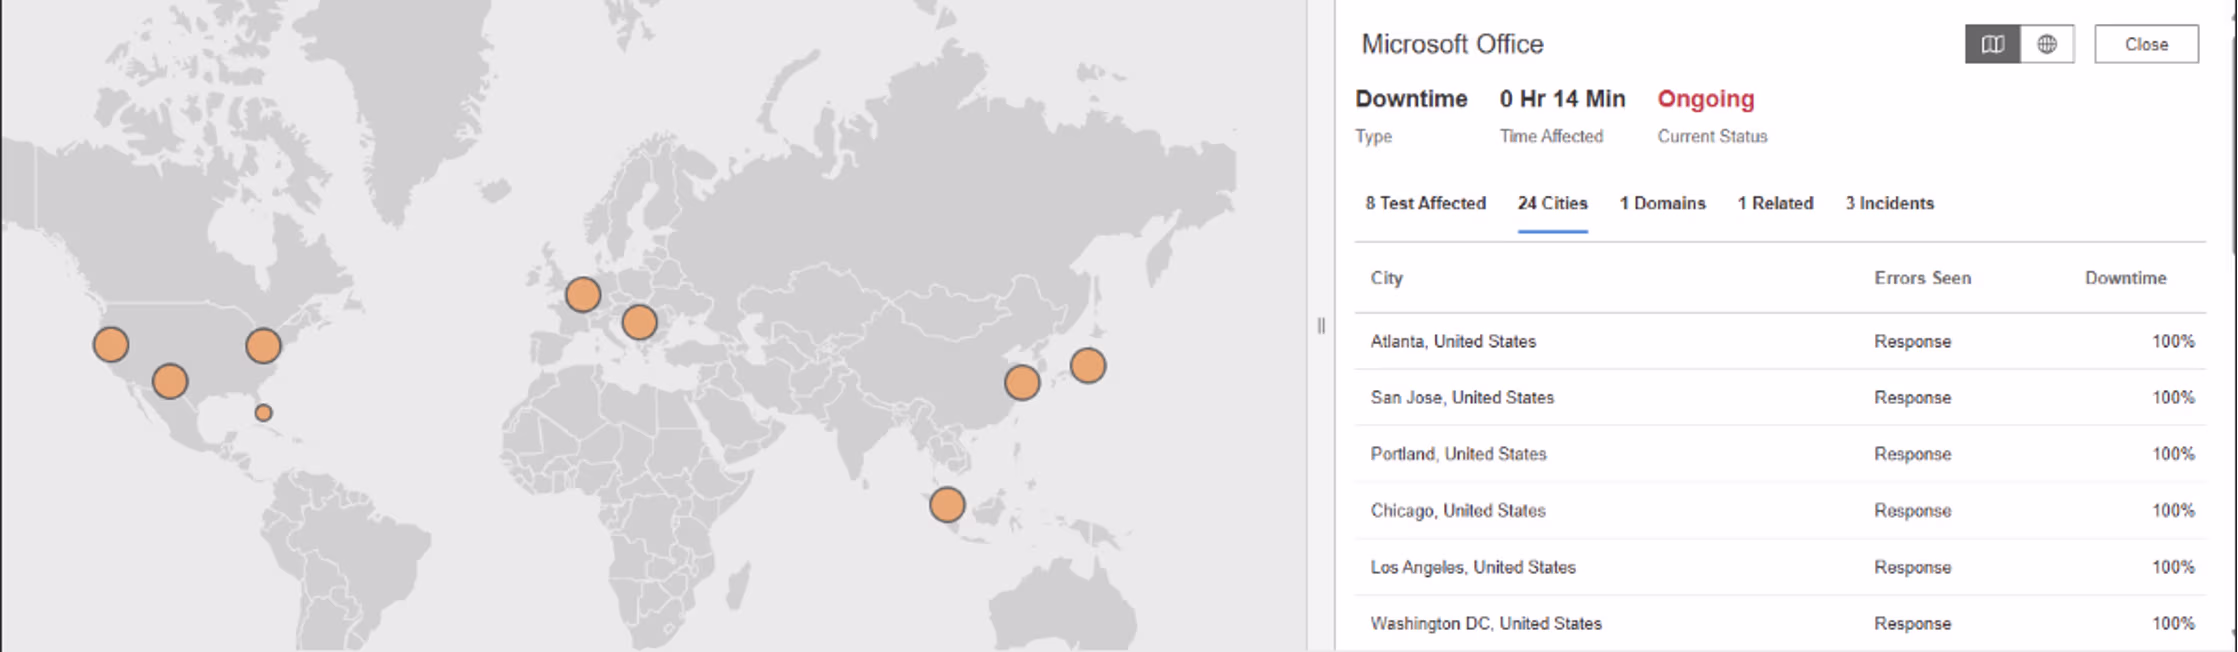Select the 24 Cities tab
The height and width of the screenshot is (652, 2238).
pyautogui.click(x=1552, y=203)
